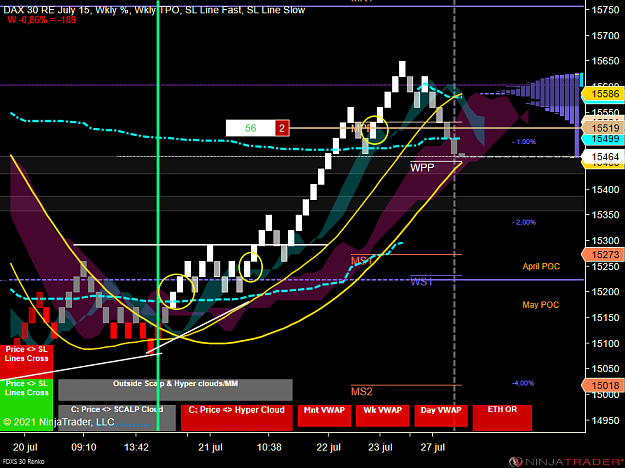Click the dashed gray vertical time line
This screenshot has width=625, height=468.
point(454,215)
